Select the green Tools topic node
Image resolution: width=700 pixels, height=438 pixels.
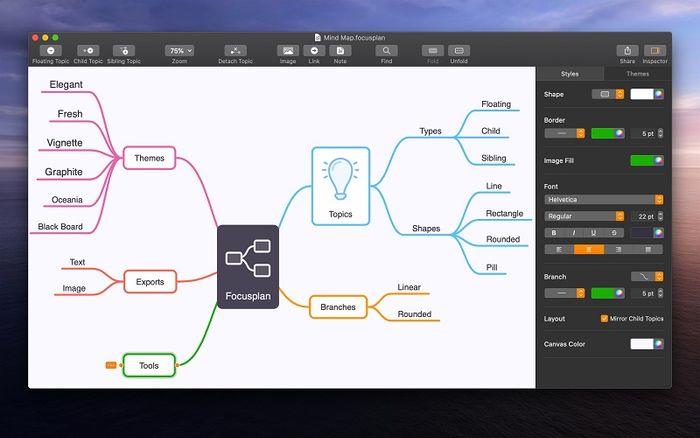coord(149,365)
